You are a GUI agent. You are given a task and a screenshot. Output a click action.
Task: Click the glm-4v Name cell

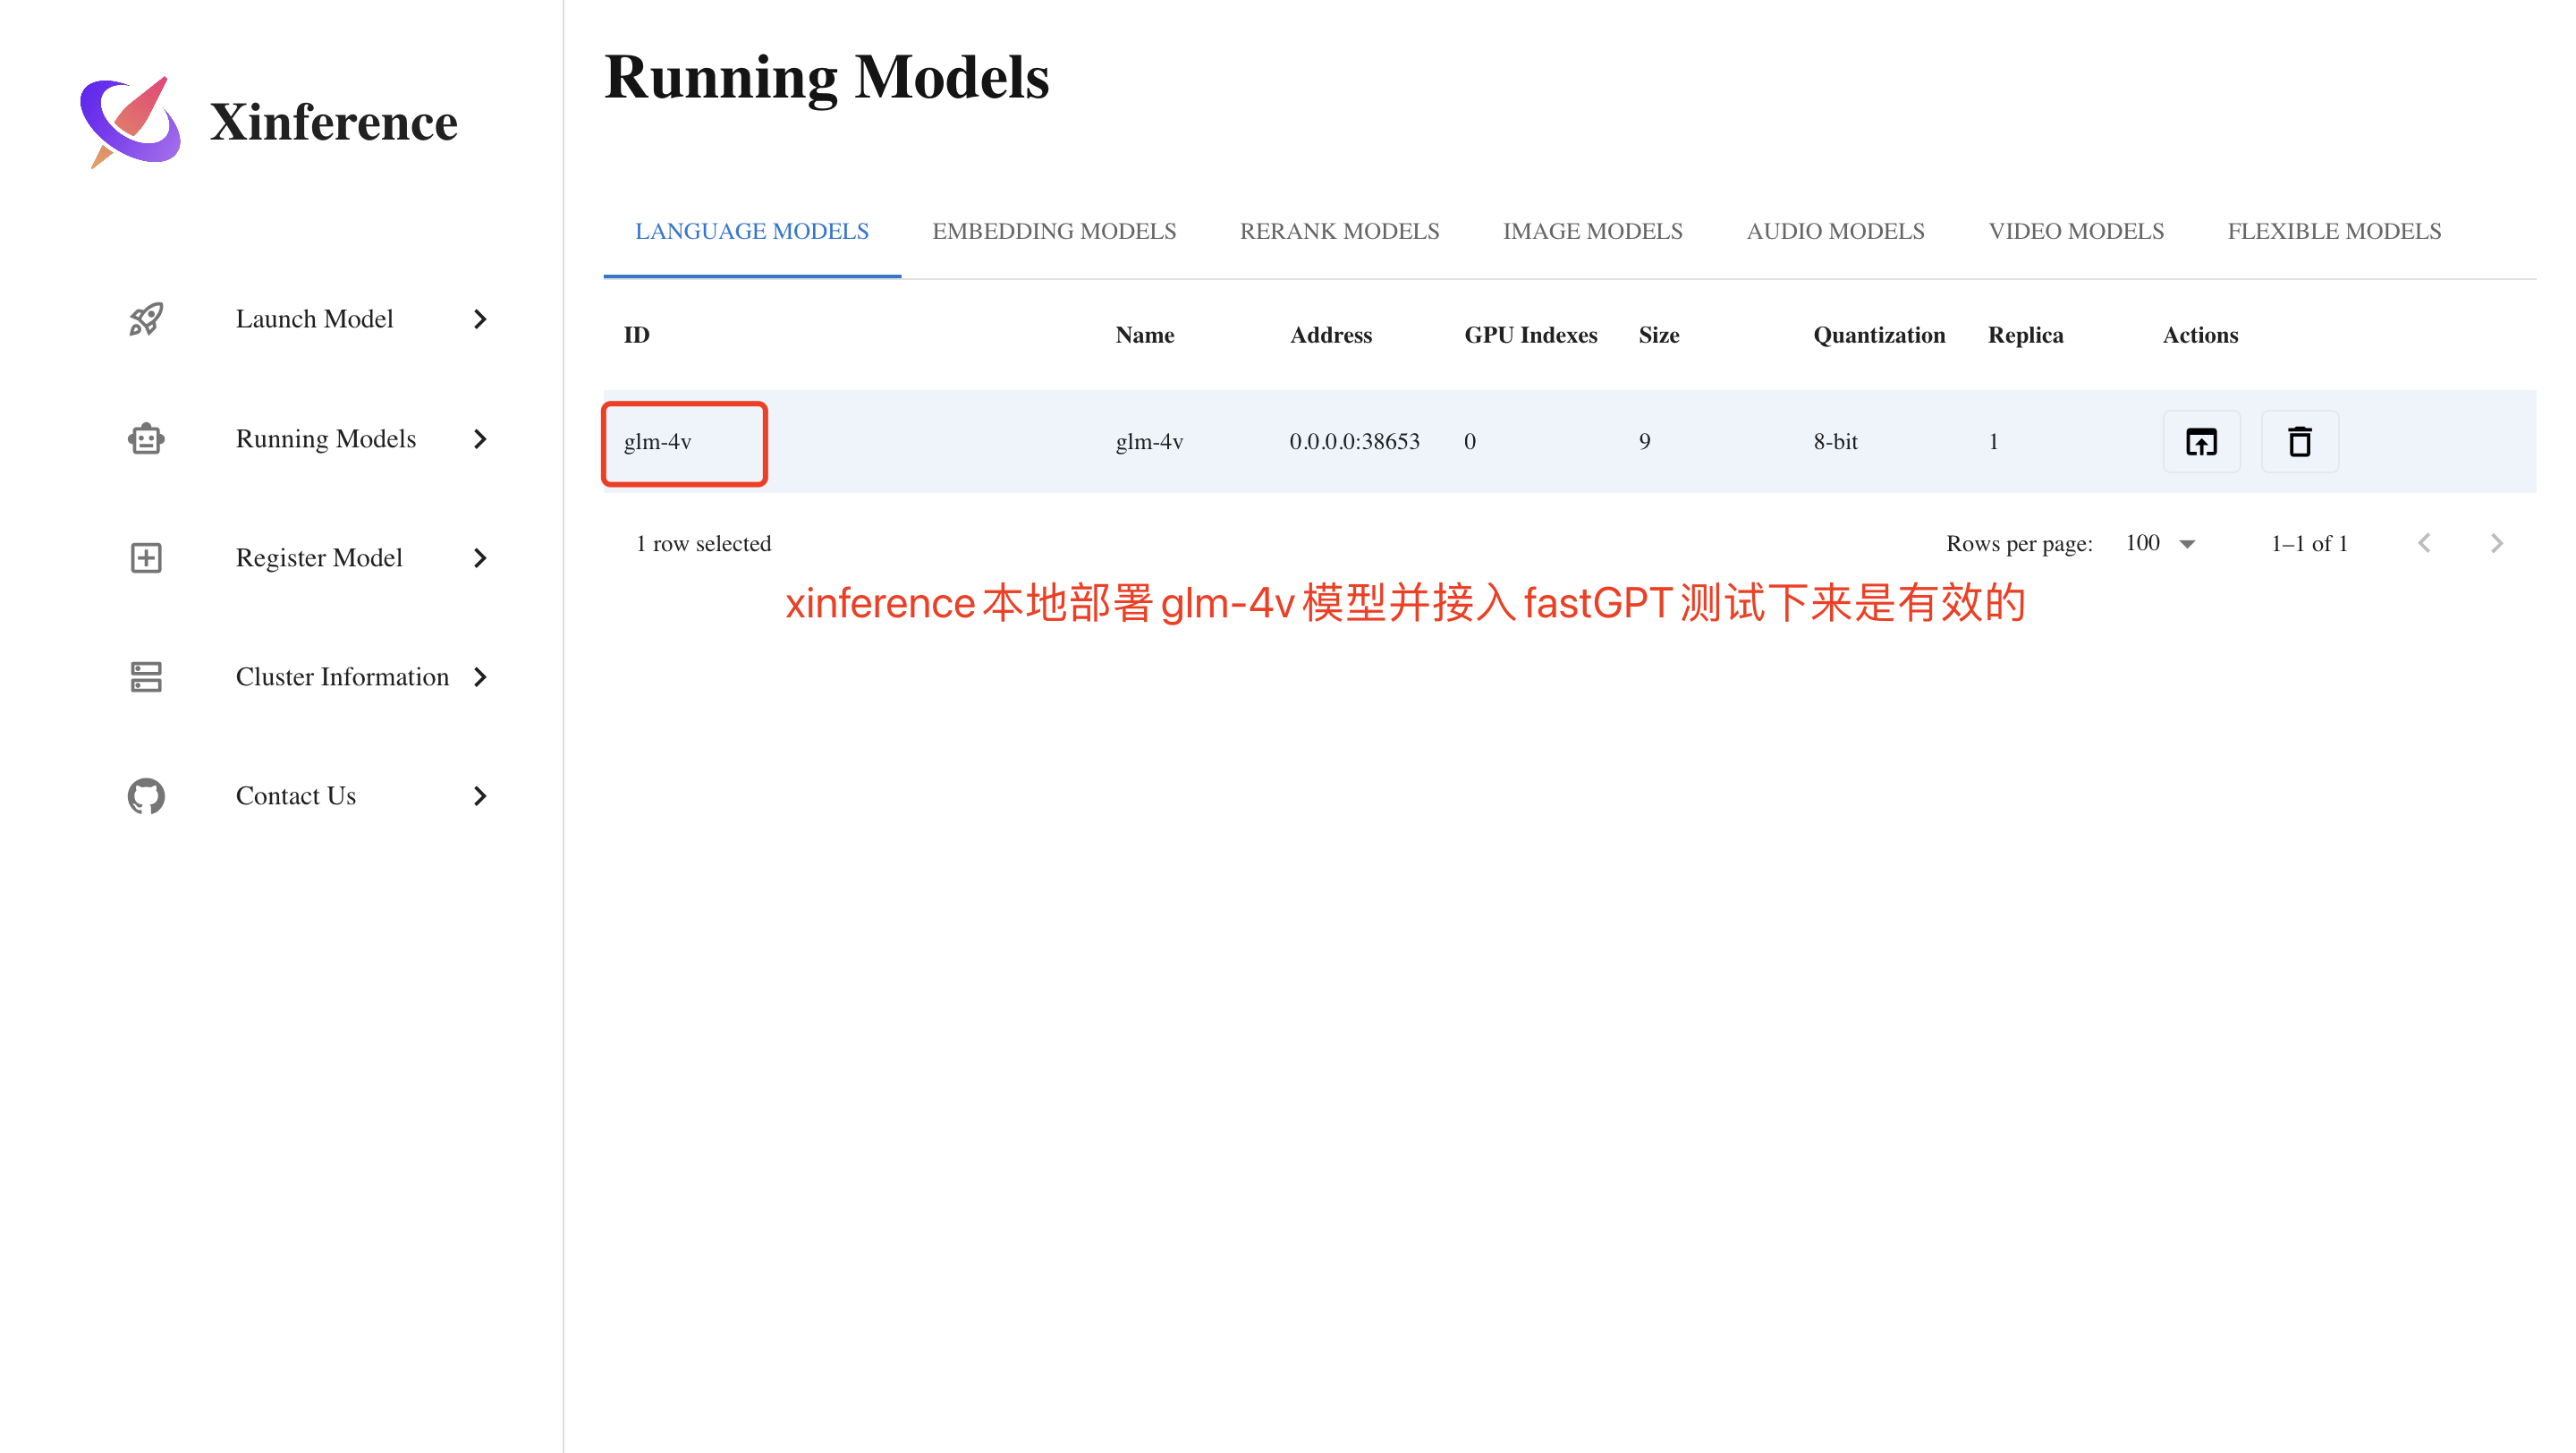tap(1149, 441)
